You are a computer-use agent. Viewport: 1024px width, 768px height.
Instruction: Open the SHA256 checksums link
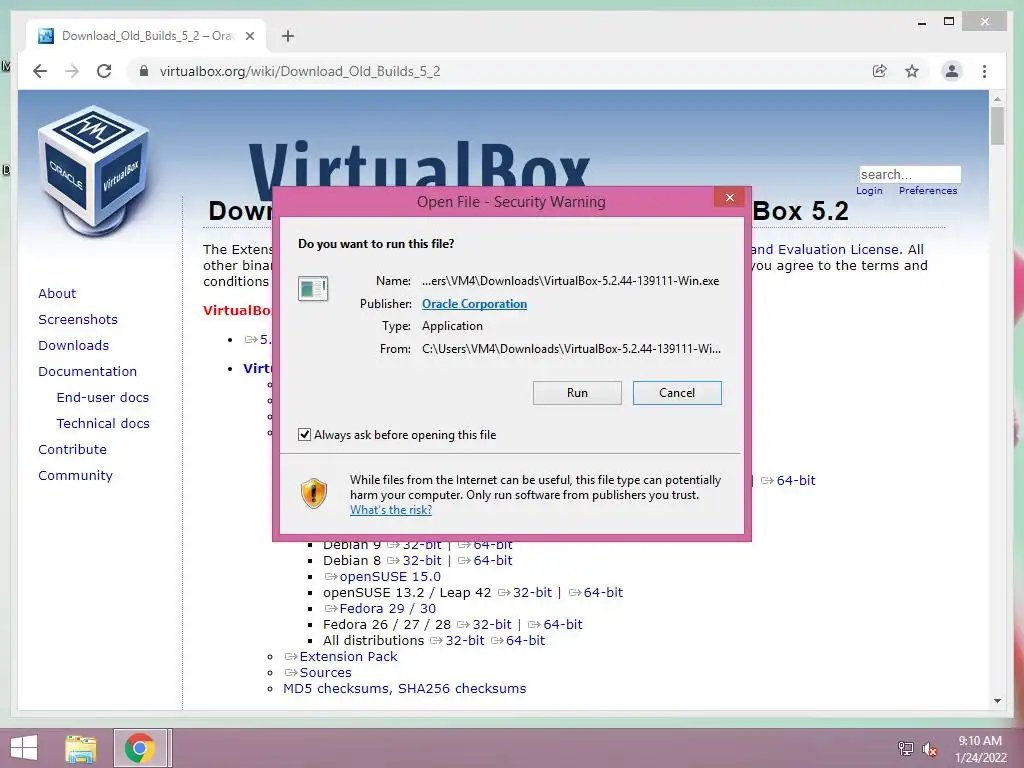462,688
